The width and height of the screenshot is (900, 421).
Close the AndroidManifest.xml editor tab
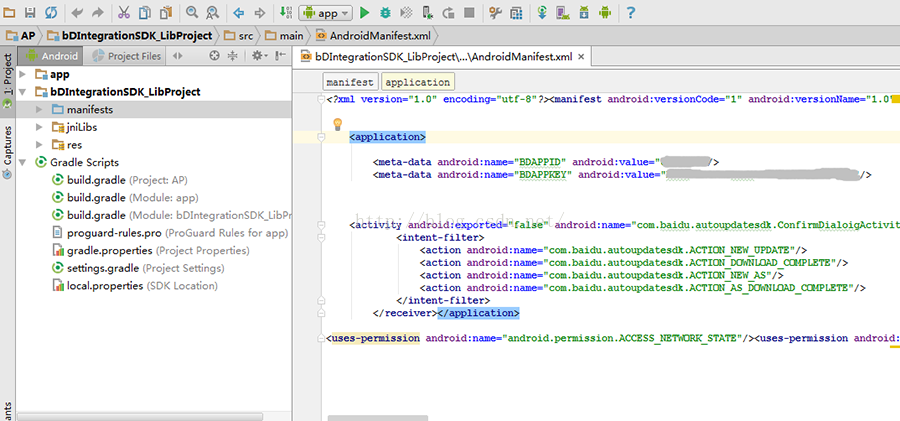(581, 56)
